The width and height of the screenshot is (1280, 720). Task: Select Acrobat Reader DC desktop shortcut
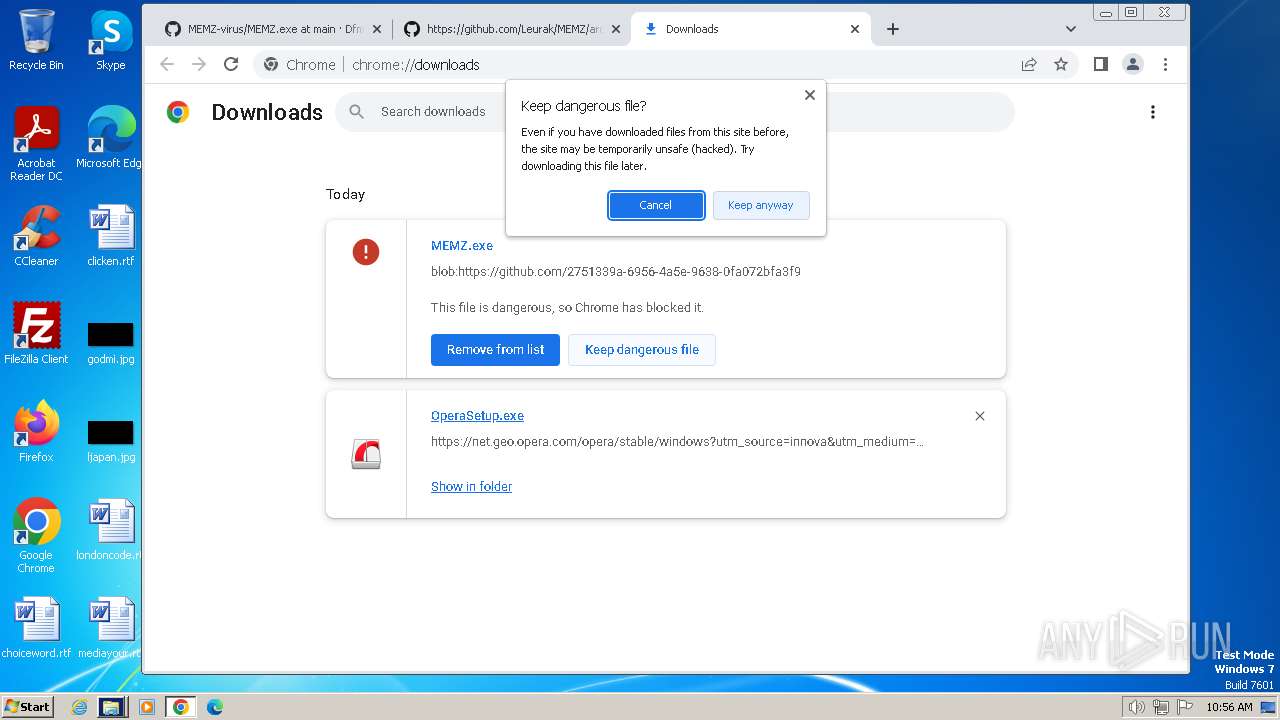pyautogui.click(x=36, y=144)
